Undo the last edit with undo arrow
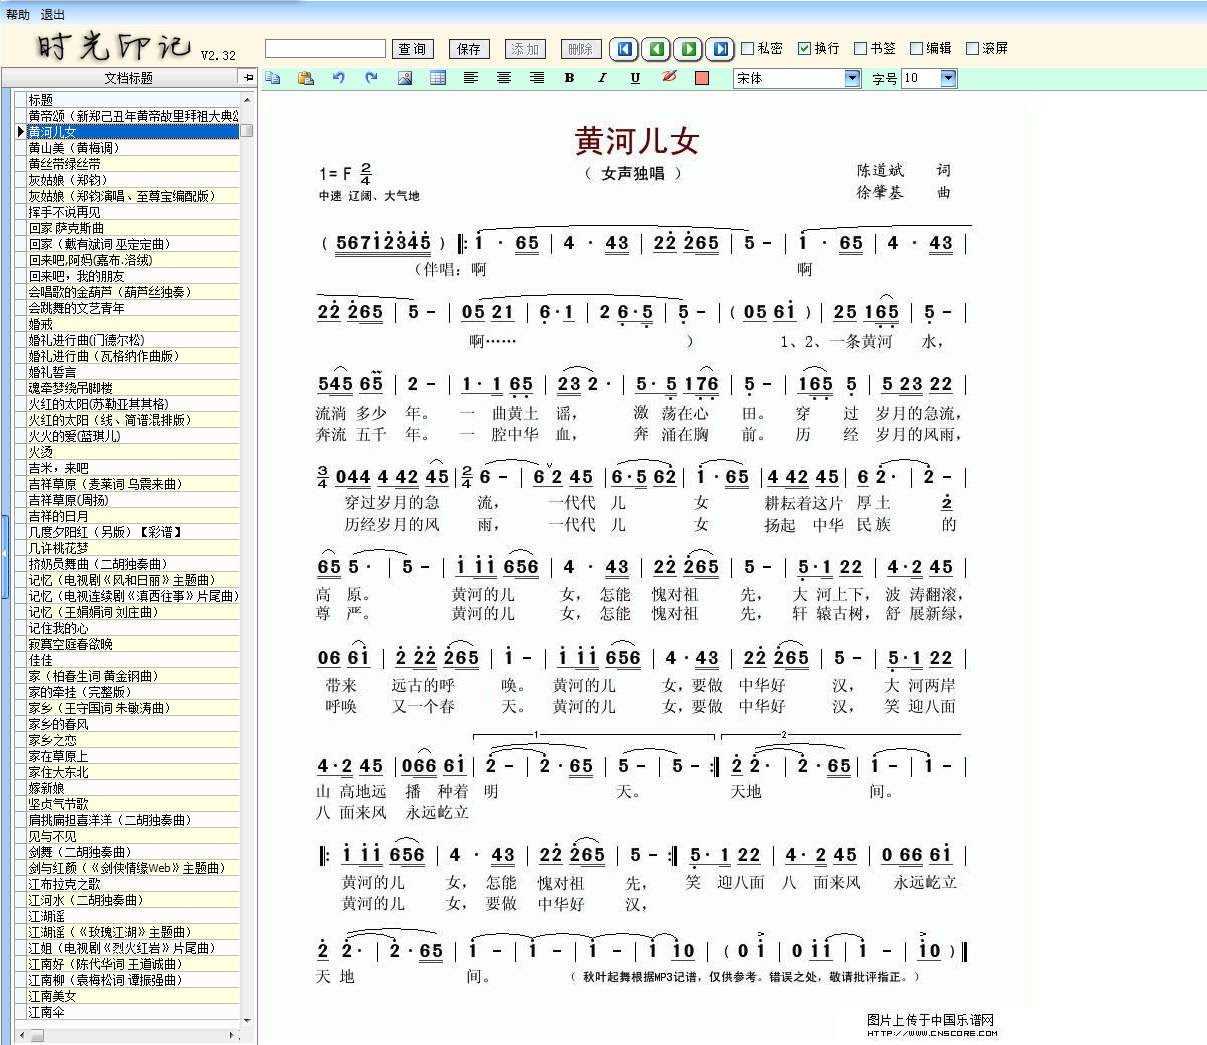 (339, 78)
